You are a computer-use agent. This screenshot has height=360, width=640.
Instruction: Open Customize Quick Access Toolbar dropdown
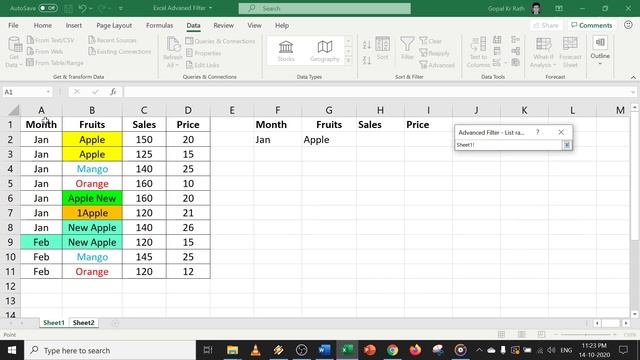pyautogui.click(x=121, y=8)
